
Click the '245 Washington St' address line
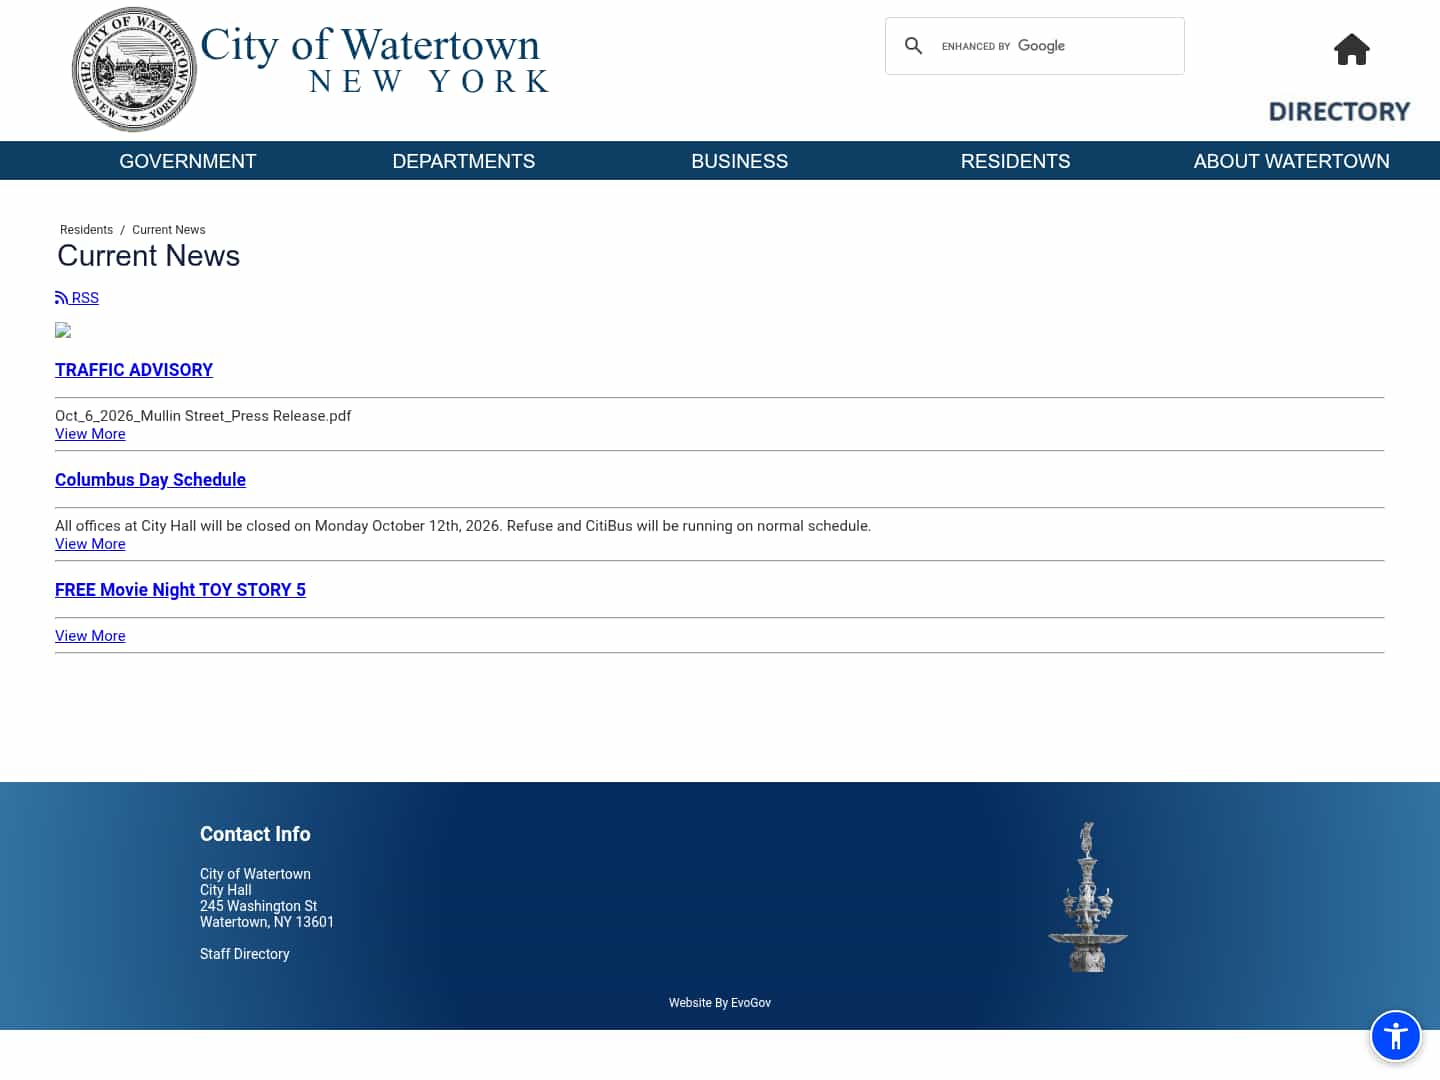[x=258, y=906]
